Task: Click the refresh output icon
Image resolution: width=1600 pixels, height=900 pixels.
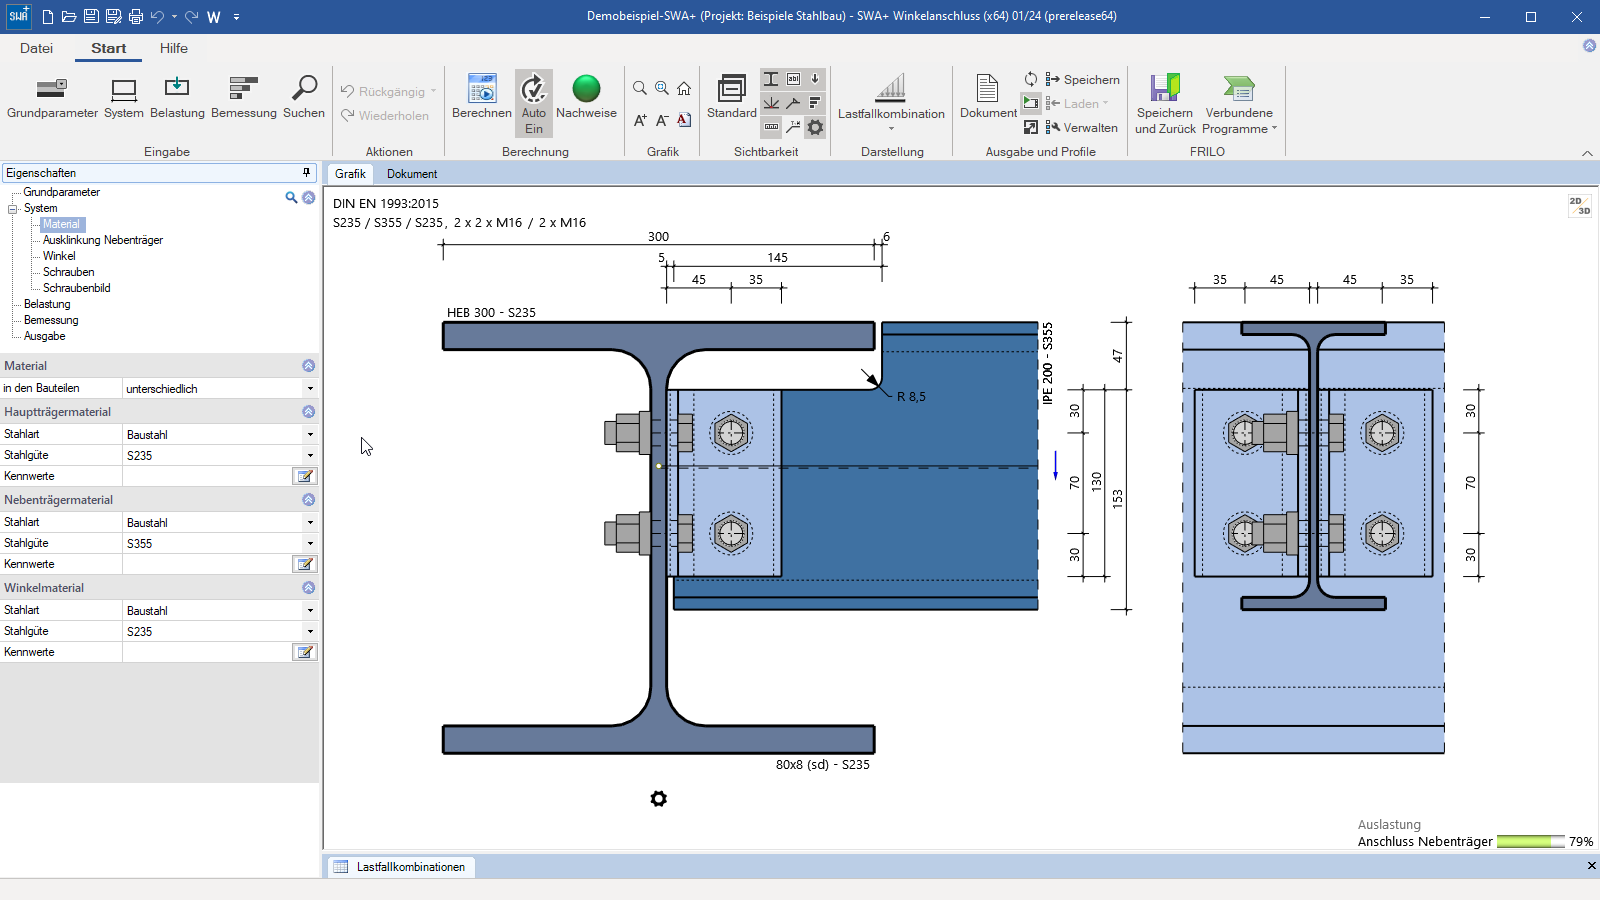Action: click(1031, 79)
